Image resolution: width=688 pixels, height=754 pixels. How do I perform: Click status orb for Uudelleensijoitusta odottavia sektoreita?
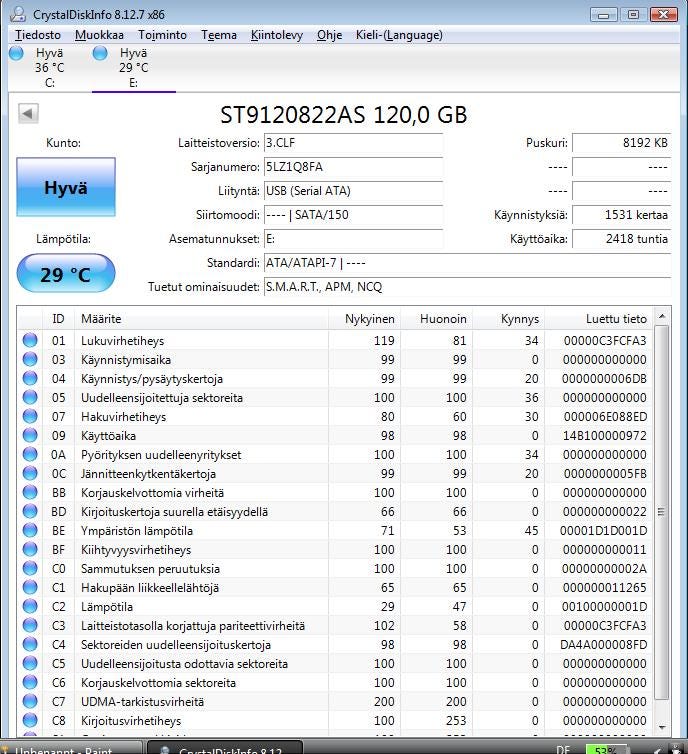tap(30, 663)
